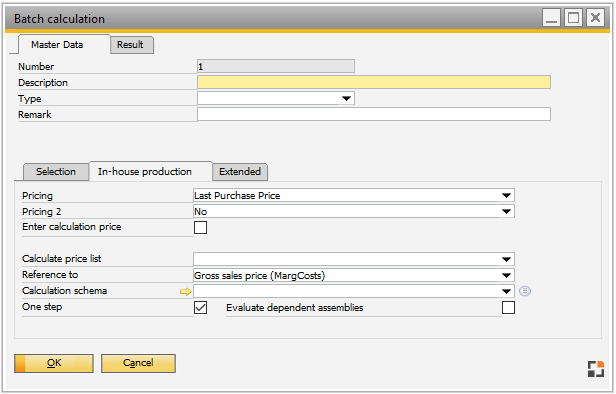The height and width of the screenshot is (394, 616).
Task: Click the Cancel button
Action: click(x=138, y=363)
